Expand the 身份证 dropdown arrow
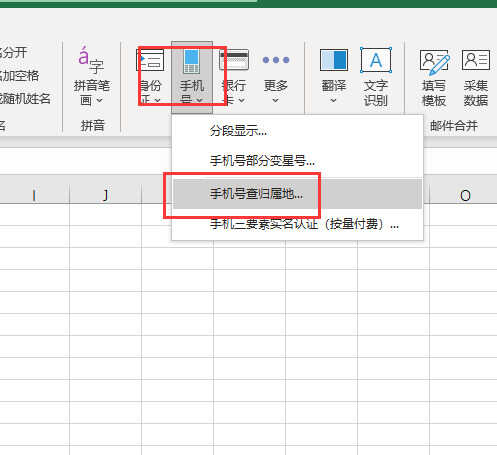The height and width of the screenshot is (455, 497). pyautogui.click(x=158, y=100)
